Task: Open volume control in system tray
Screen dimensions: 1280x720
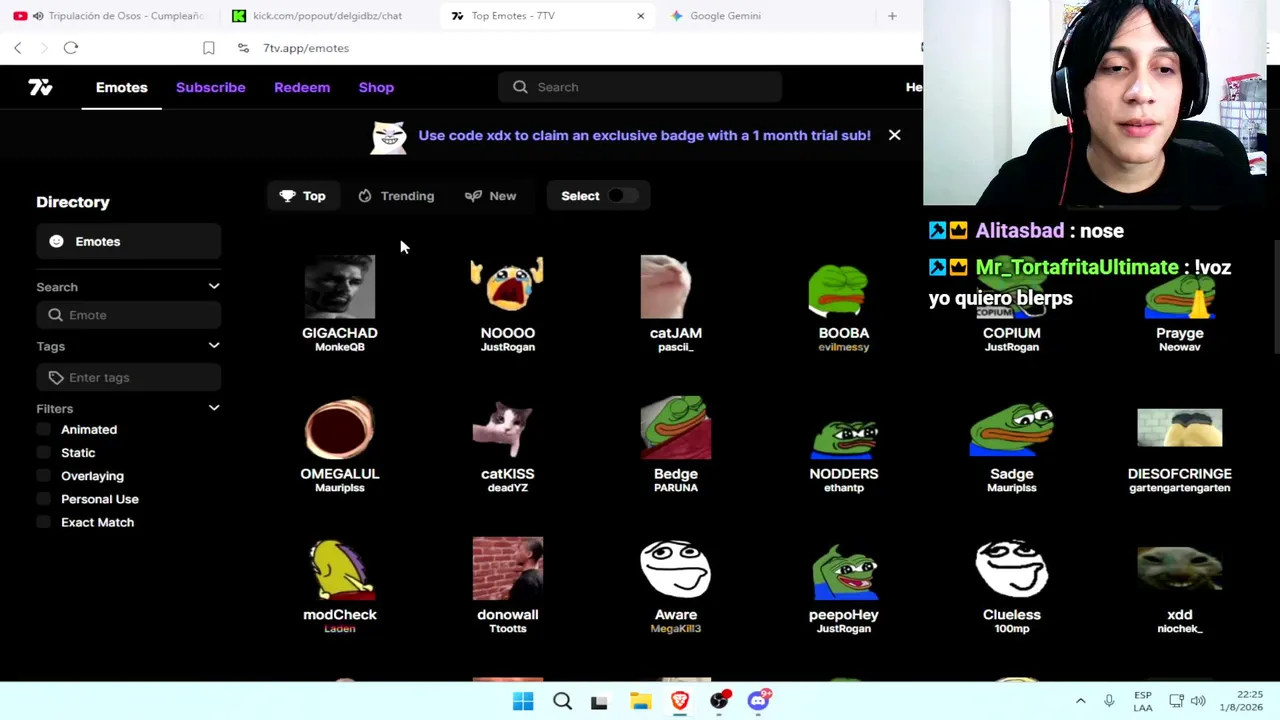Action: [x=1198, y=701]
